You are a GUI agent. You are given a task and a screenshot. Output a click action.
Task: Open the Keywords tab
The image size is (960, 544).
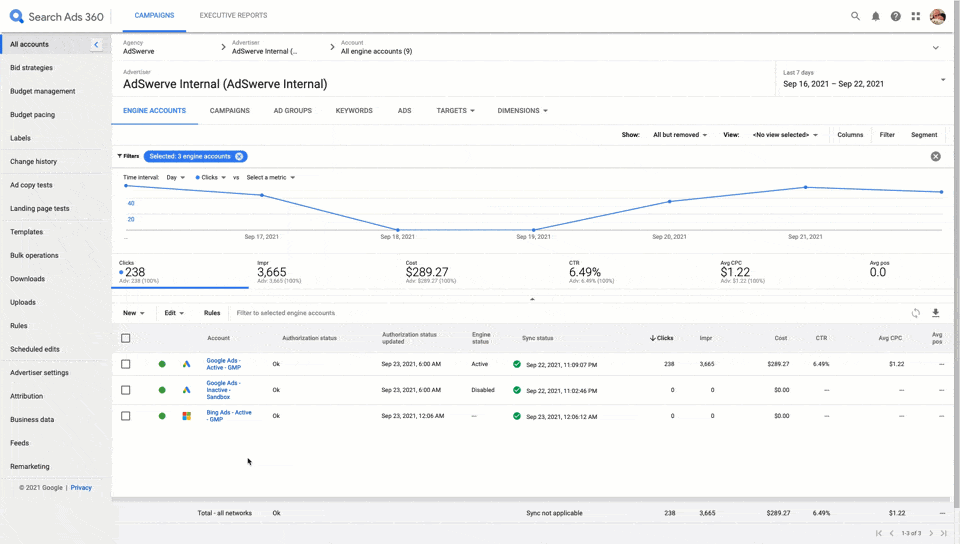[x=354, y=111]
